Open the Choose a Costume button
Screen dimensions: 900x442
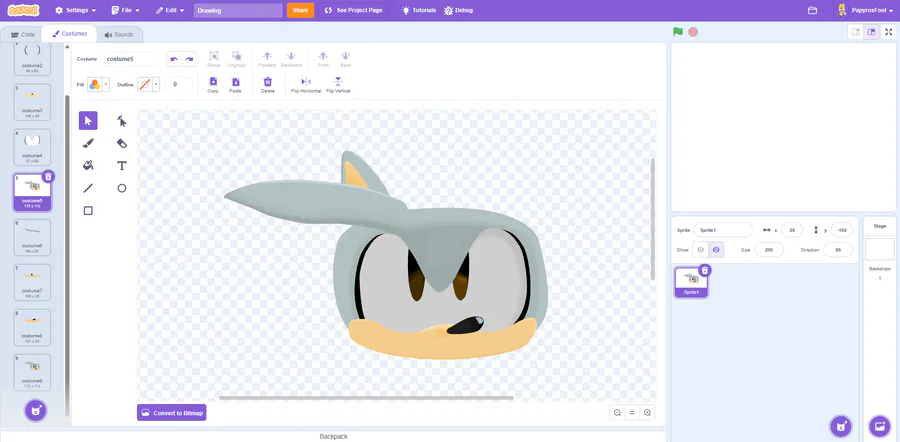36,410
